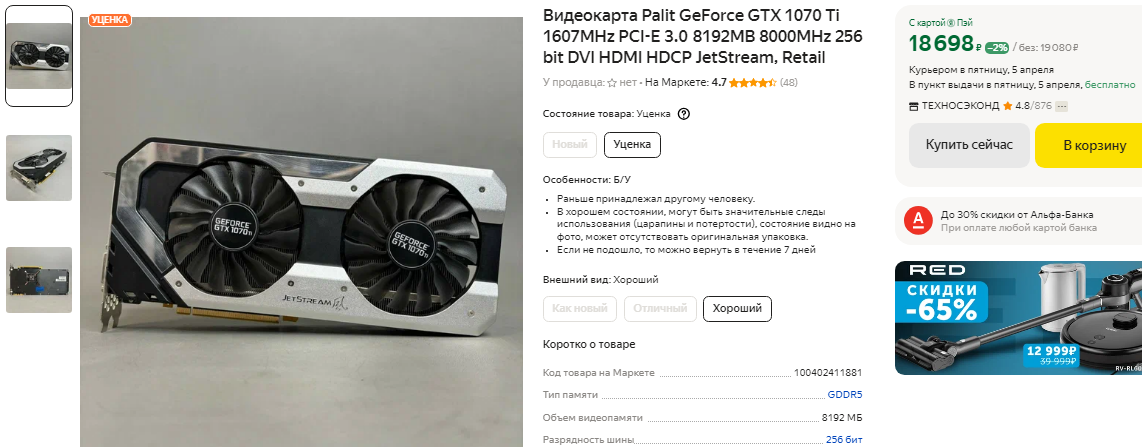Open the RED скидки -65% banner
This screenshot has height=447, width=1142.
tap(1018, 317)
